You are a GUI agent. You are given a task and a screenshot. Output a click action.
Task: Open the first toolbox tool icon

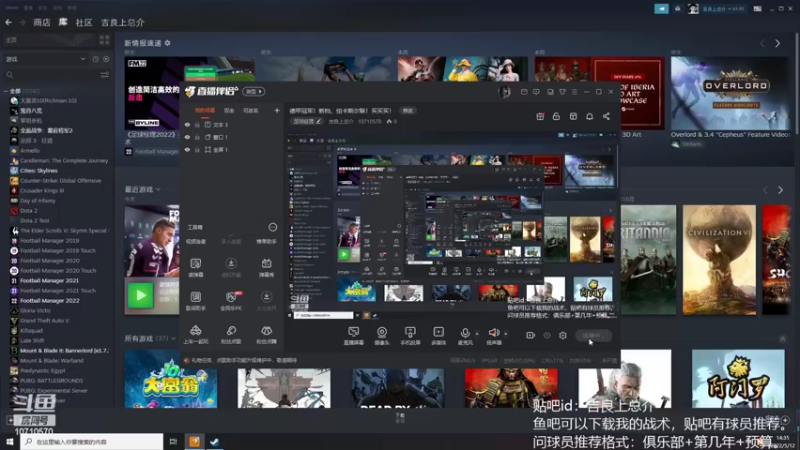[x=196, y=267]
